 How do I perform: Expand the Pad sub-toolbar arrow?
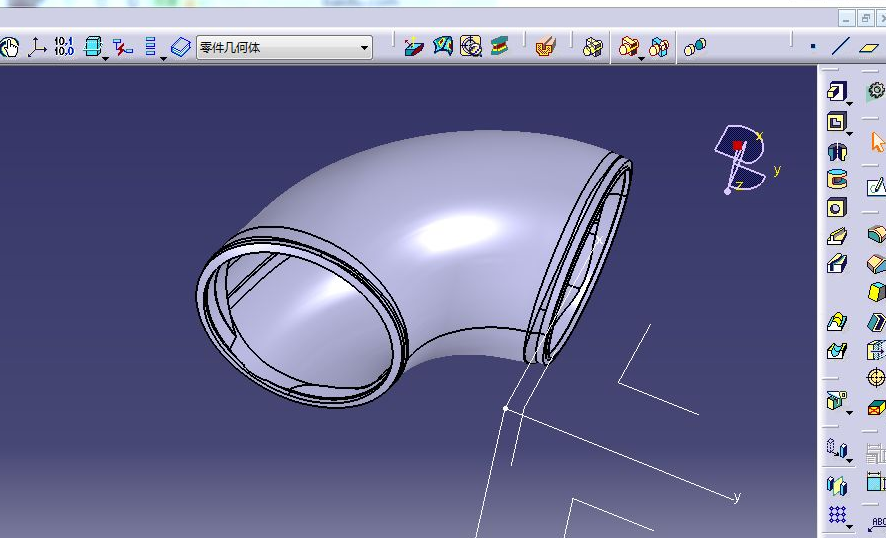[849, 102]
